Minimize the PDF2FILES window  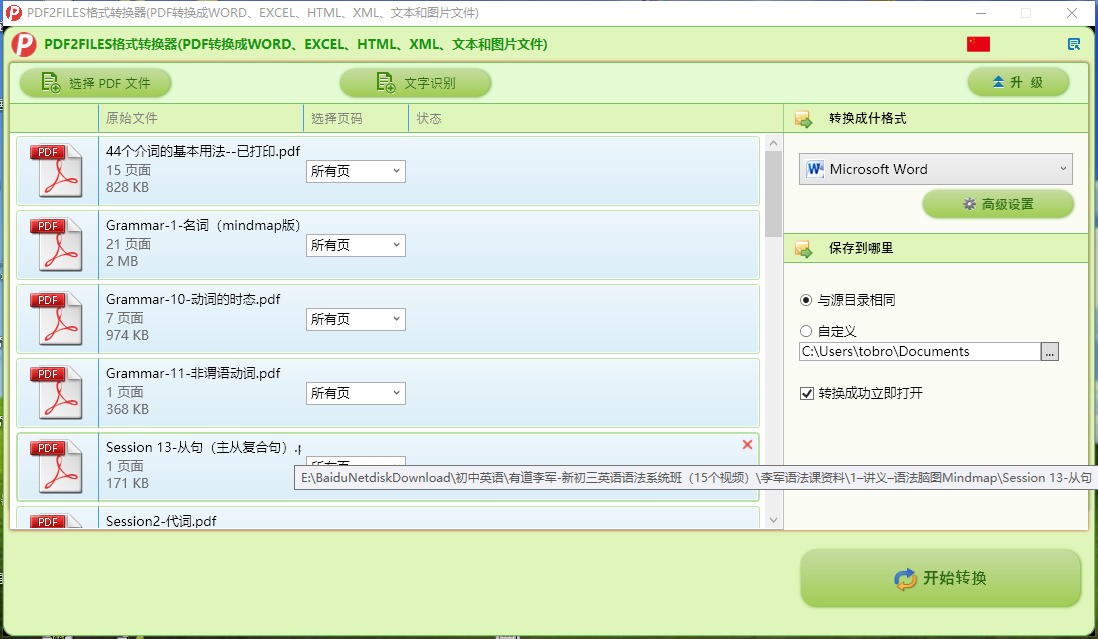[981, 13]
